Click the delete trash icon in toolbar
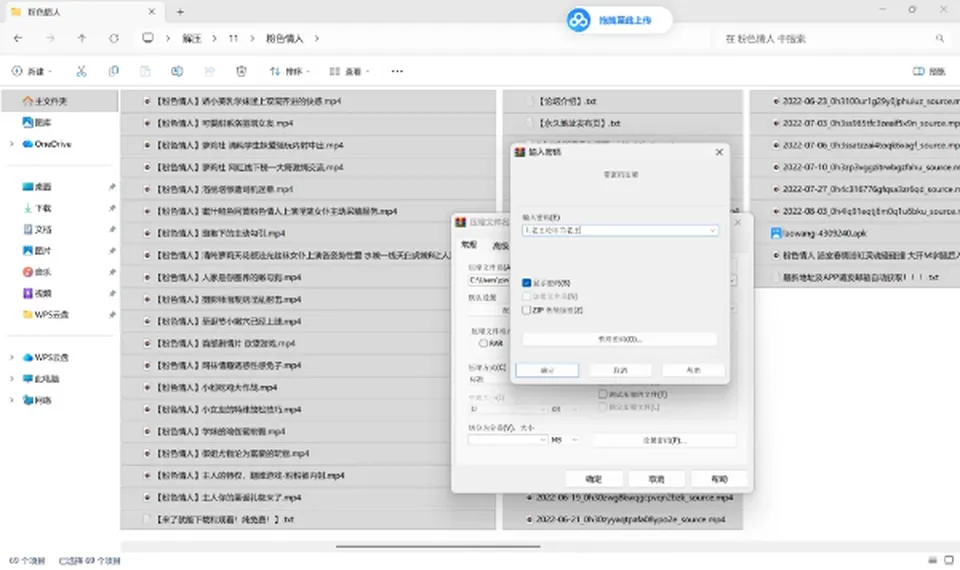Image resolution: width=960 pixels, height=570 pixels. tap(241, 71)
